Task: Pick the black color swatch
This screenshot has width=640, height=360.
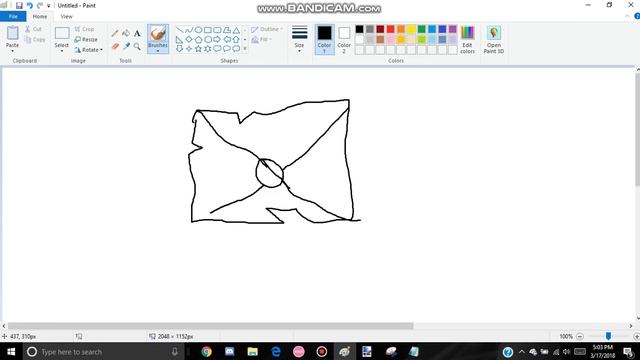Action: click(x=360, y=29)
